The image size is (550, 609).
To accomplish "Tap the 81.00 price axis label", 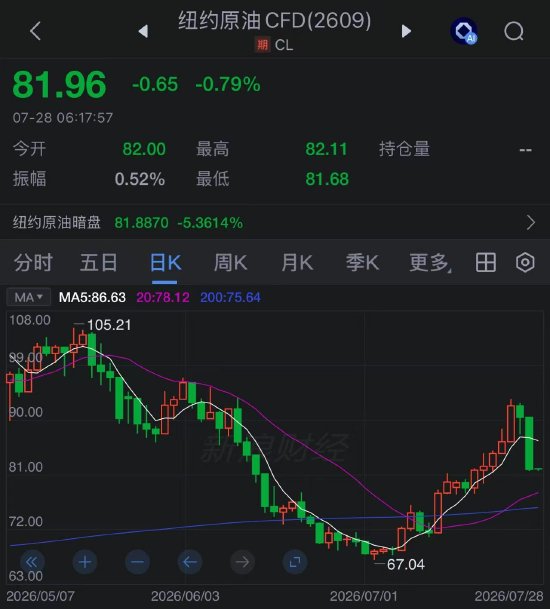I will 26,467.
